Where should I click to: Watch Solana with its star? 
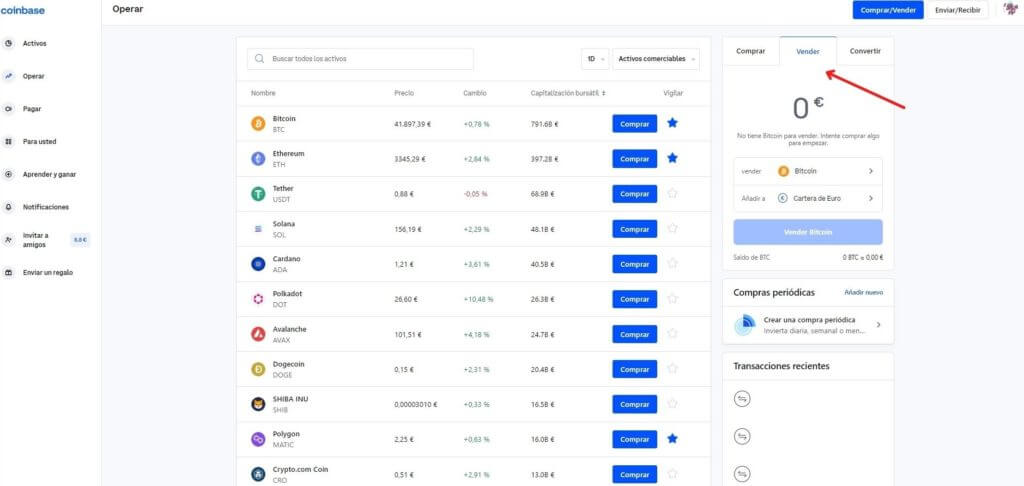point(673,229)
